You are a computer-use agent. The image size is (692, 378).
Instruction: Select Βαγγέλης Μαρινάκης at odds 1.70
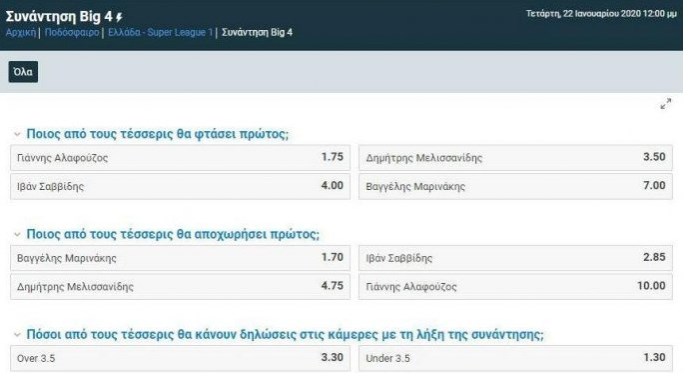[180, 258]
